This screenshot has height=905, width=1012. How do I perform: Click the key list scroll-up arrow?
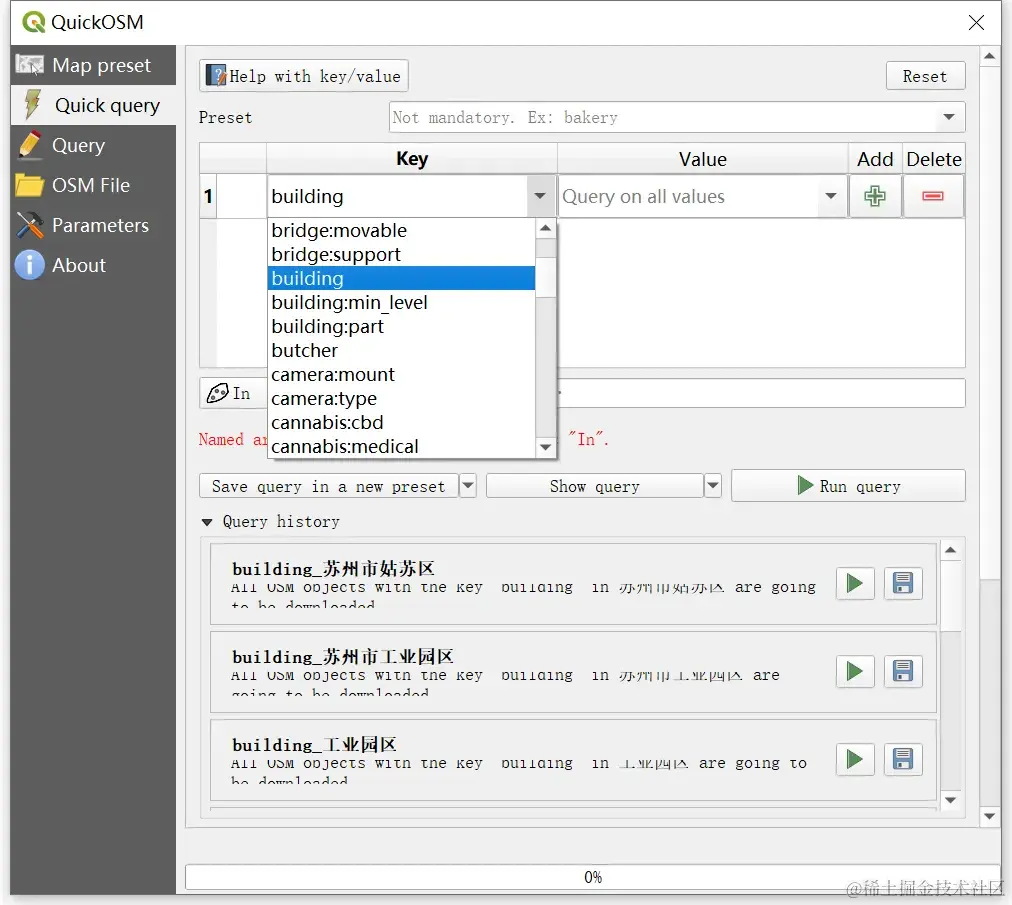(545, 228)
